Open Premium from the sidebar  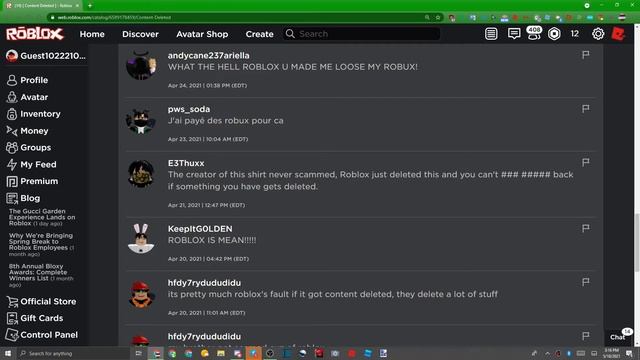(x=32, y=181)
